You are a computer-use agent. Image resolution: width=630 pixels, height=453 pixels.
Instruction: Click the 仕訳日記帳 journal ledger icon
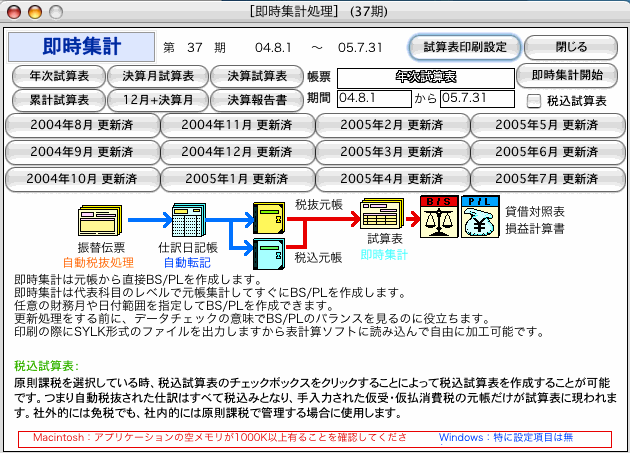188,219
